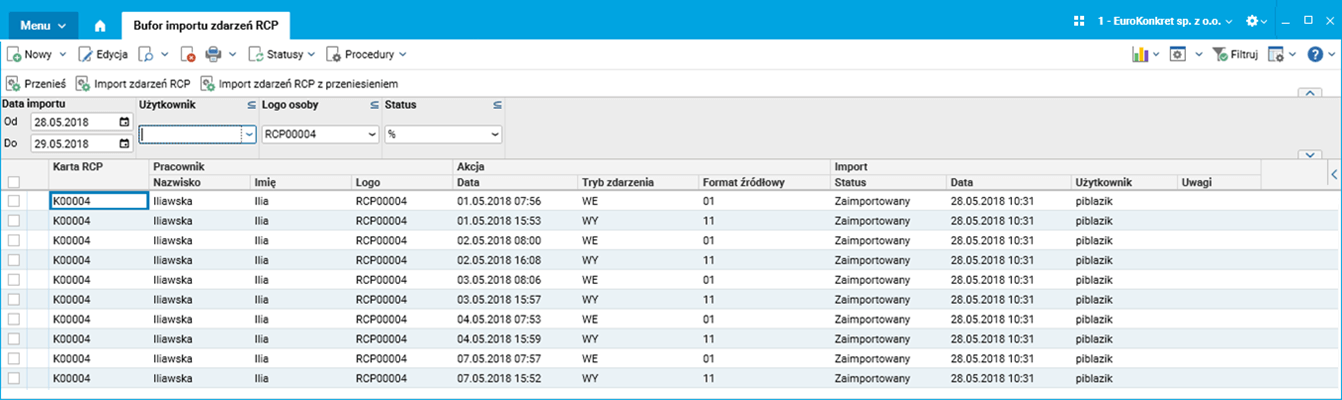Click the printer icon in toolbar
1342x400 pixels.
(213, 55)
